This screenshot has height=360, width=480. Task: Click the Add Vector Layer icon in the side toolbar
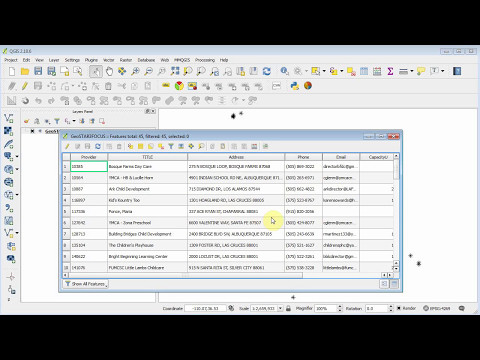coord(9,118)
